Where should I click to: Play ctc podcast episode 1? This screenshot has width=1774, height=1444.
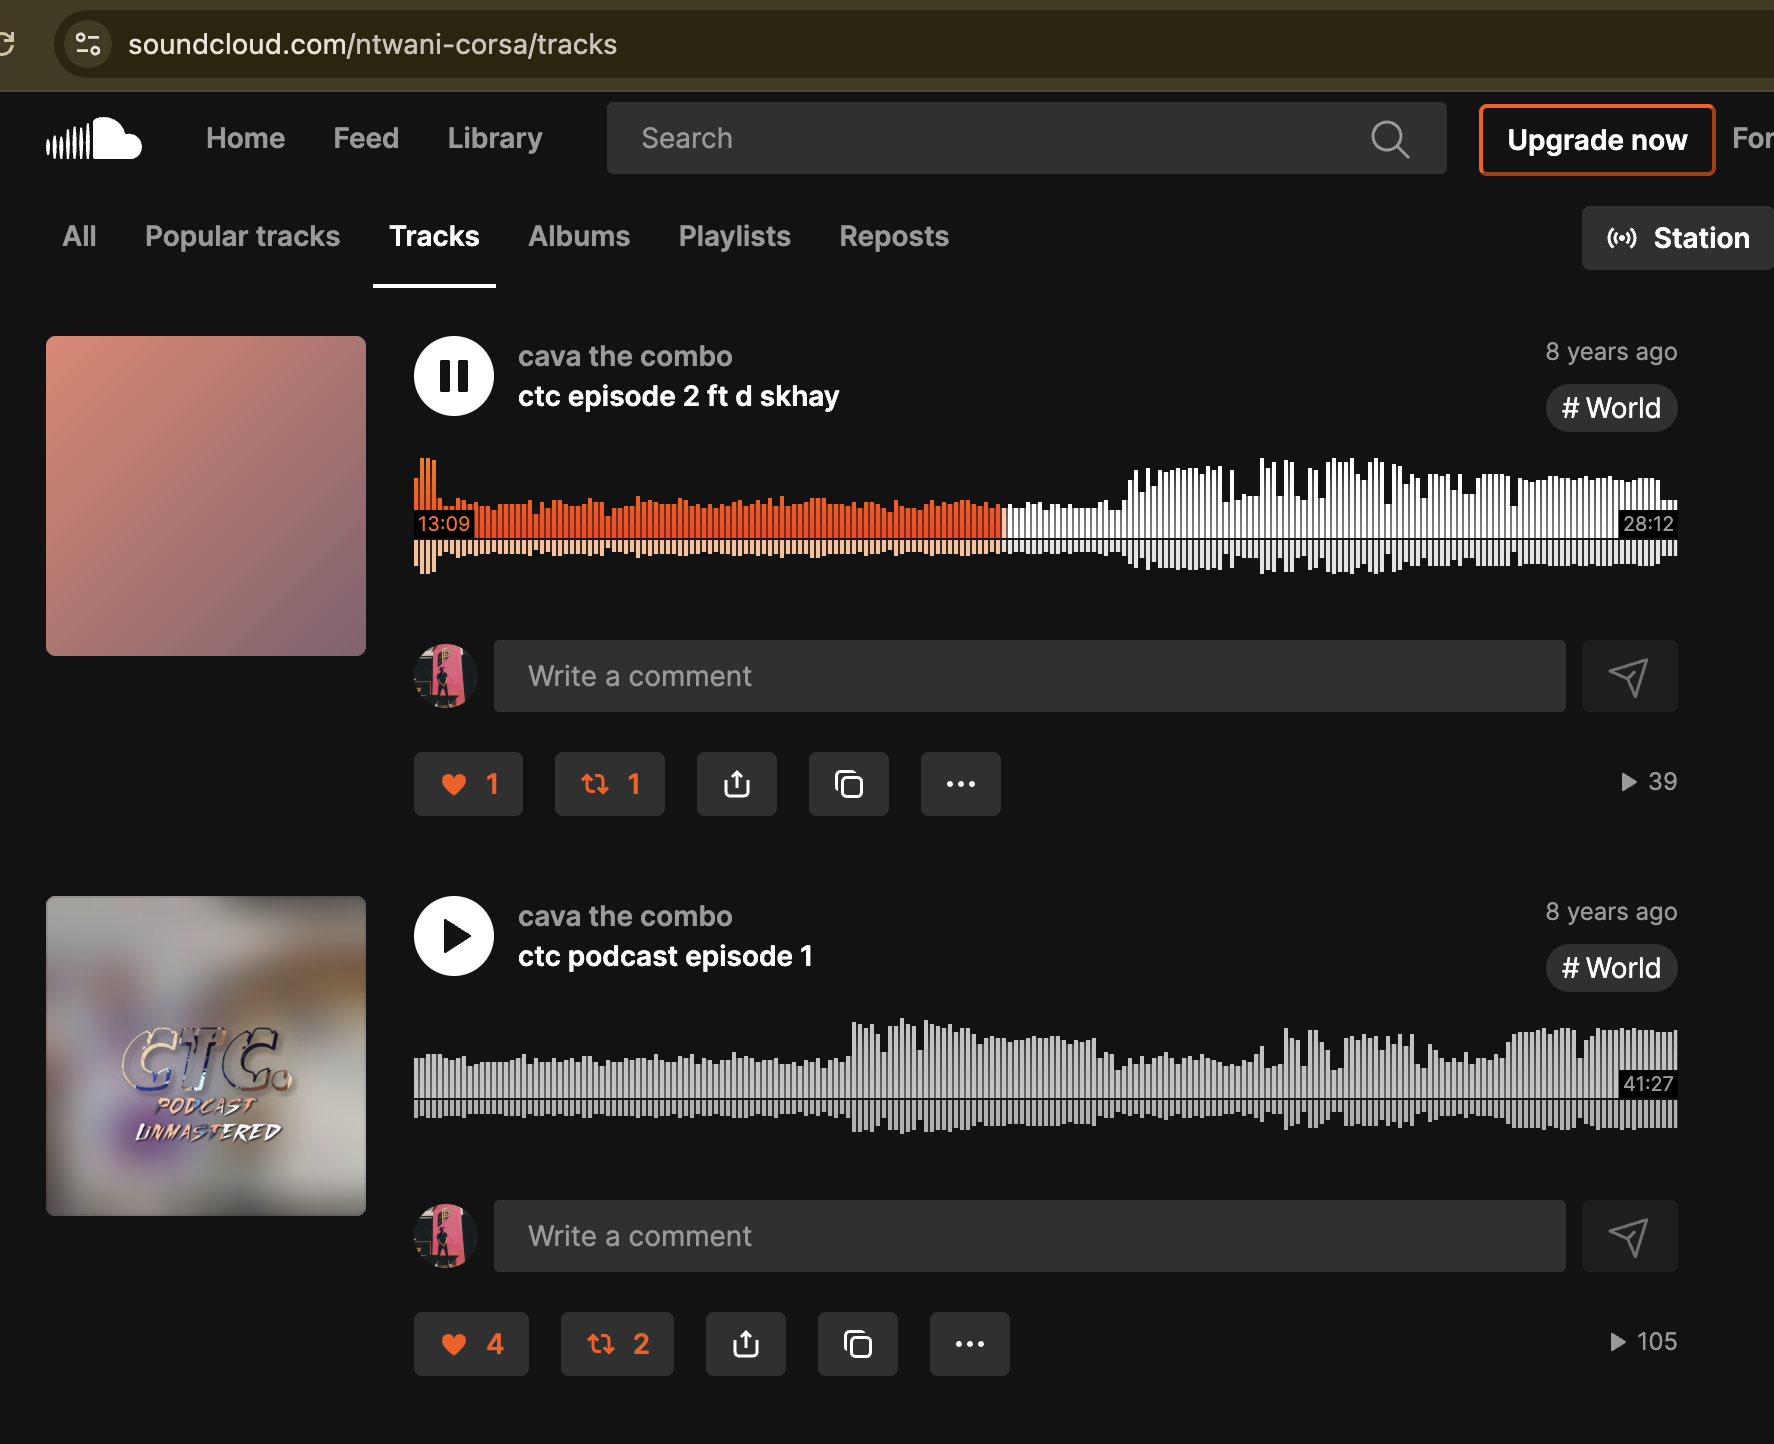[454, 936]
